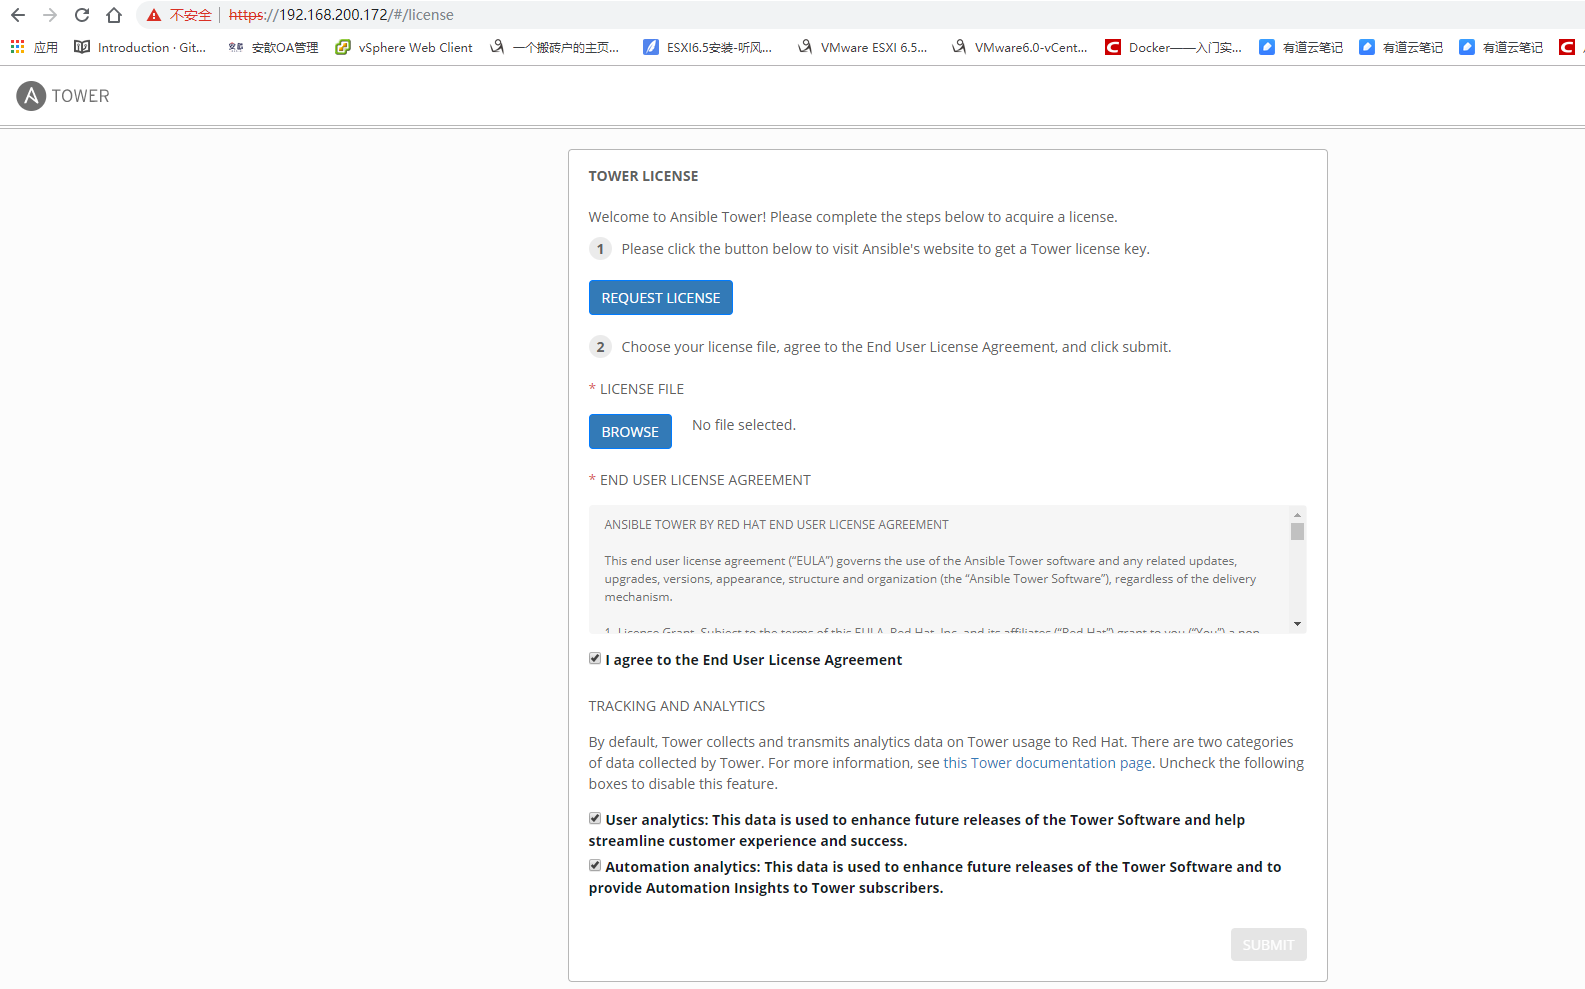Submit the Tower license form
The height and width of the screenshot is (989, 1585).
click(x=1268, y=945)
